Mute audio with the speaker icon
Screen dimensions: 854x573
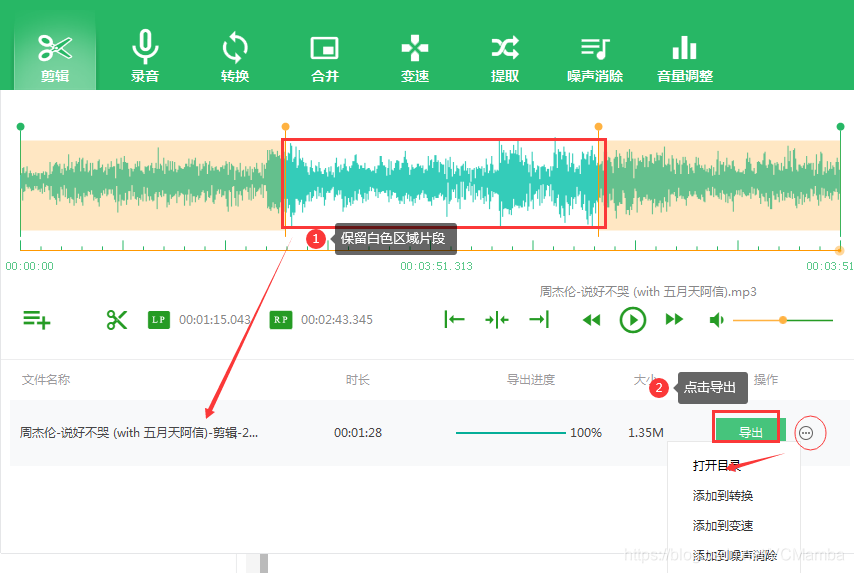click(x=716, y=320)
